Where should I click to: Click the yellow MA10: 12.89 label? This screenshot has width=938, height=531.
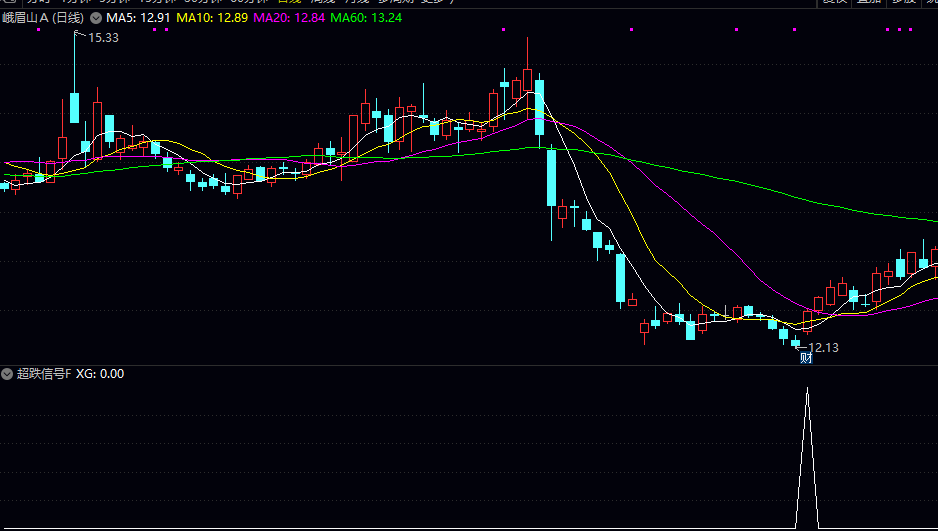tap(212, 18)
